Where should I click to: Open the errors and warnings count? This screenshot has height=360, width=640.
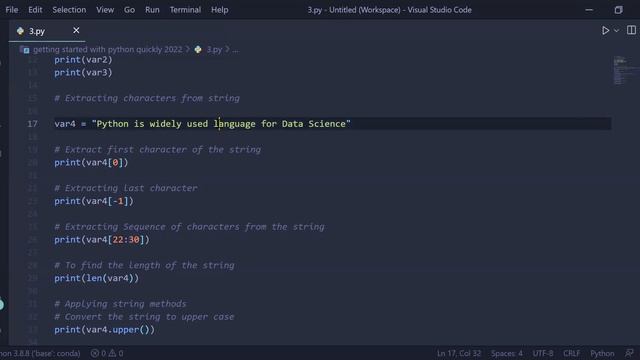107,353
